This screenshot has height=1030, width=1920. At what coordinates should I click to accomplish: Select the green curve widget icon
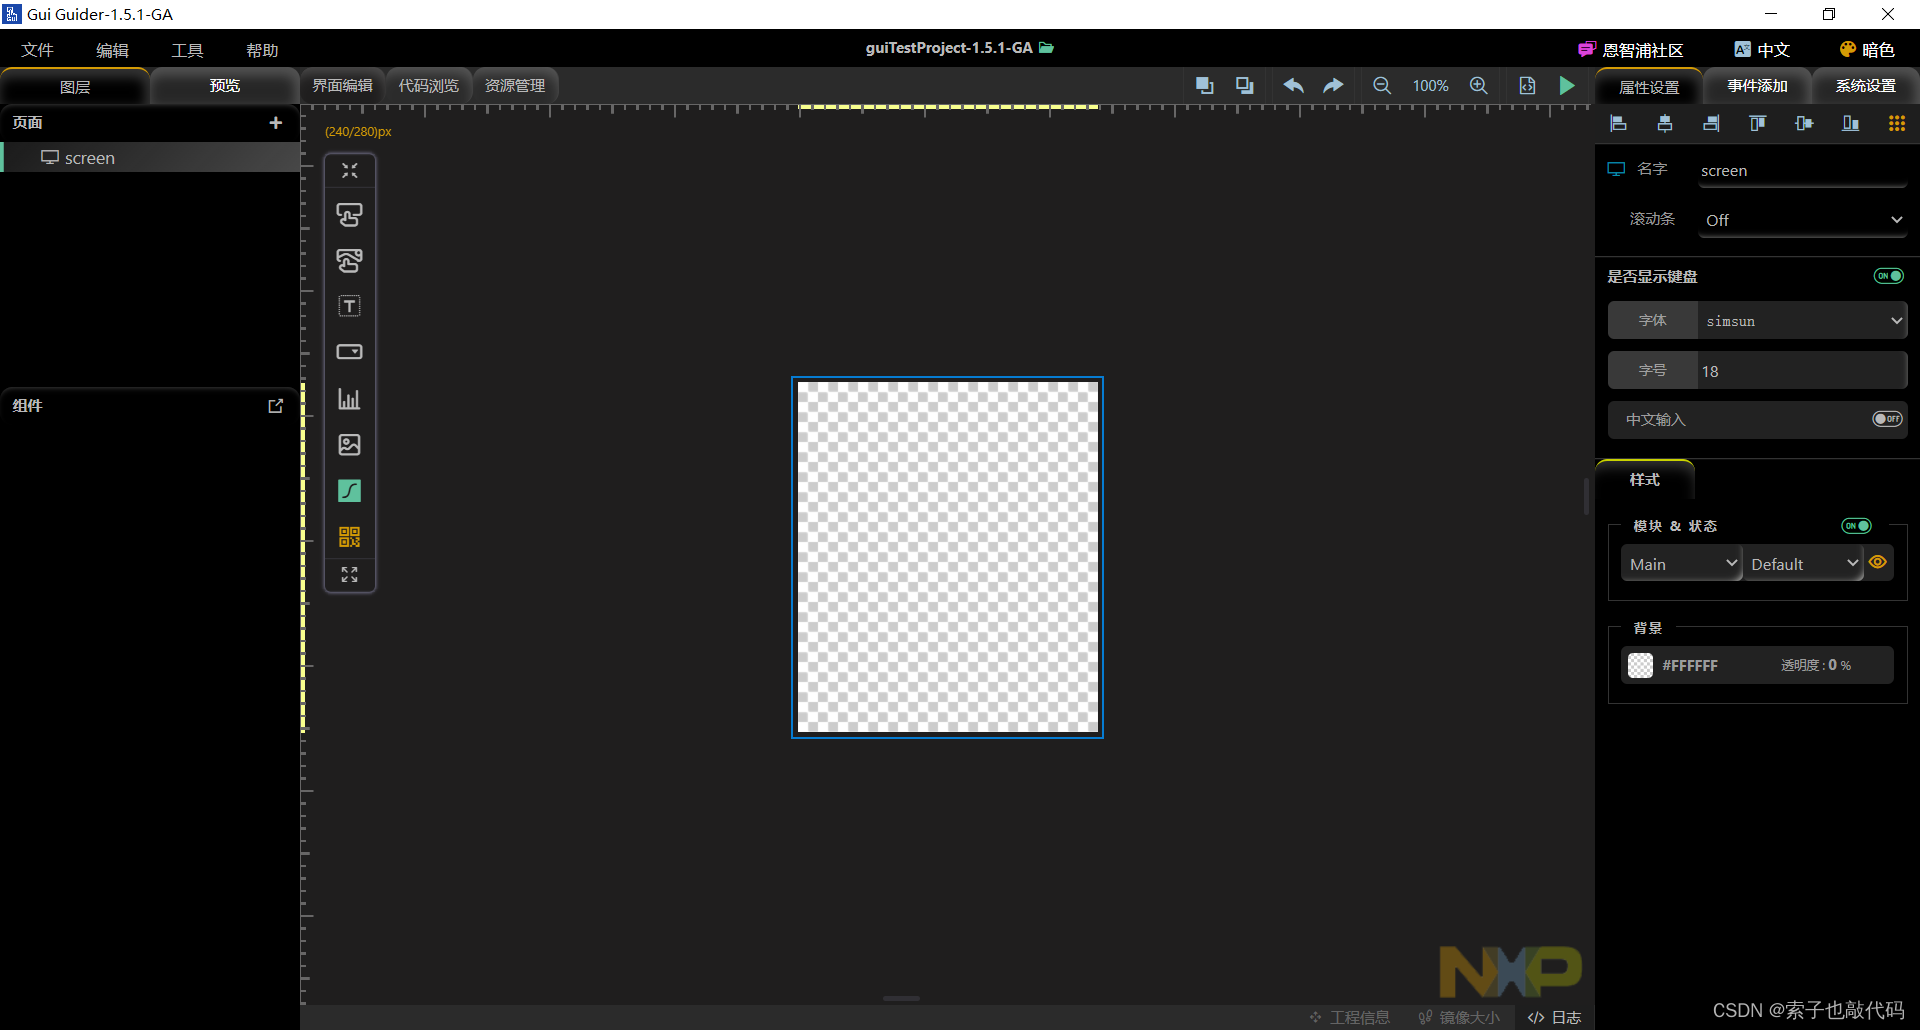click(x=349, y=491)
